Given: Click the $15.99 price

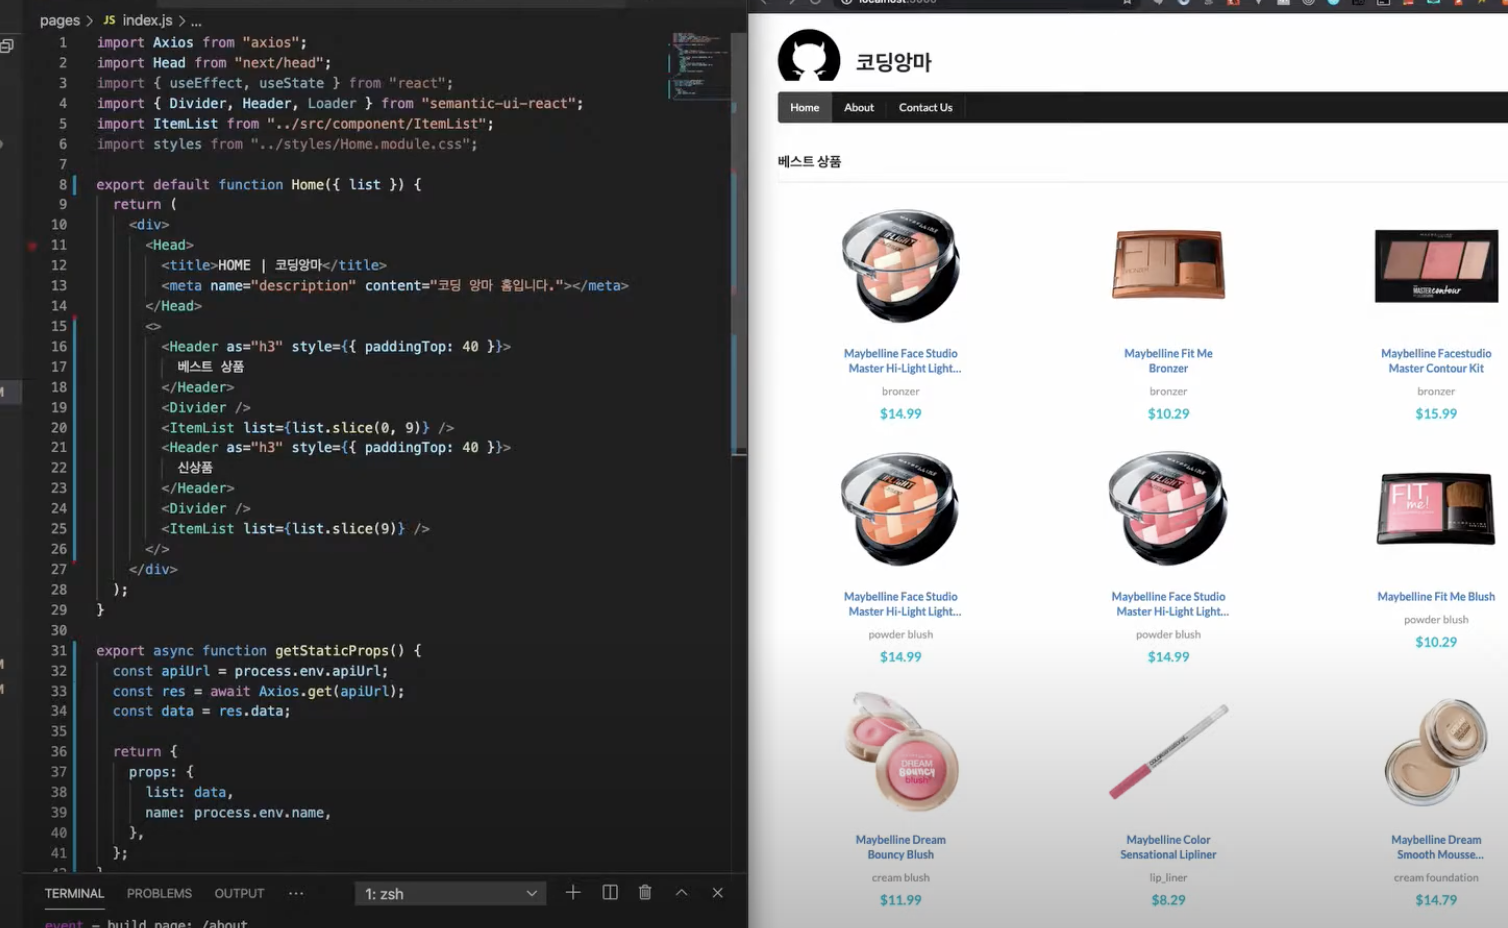Looking at the screenshot, I should click(1436, 414).
